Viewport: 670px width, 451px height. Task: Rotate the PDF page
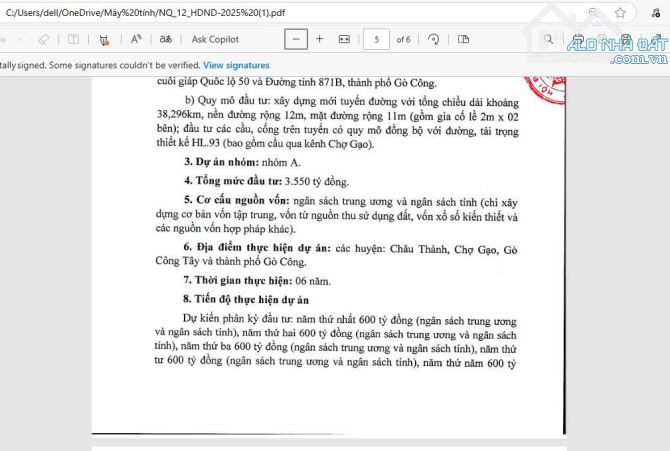(433, 39)
